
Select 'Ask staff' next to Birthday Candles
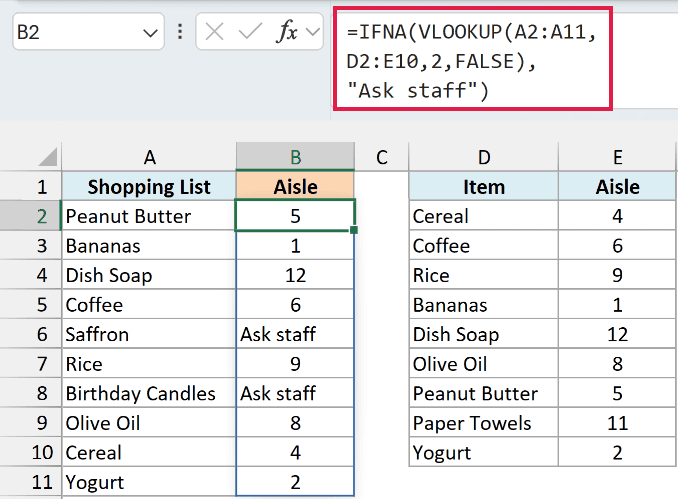(295, 393)
